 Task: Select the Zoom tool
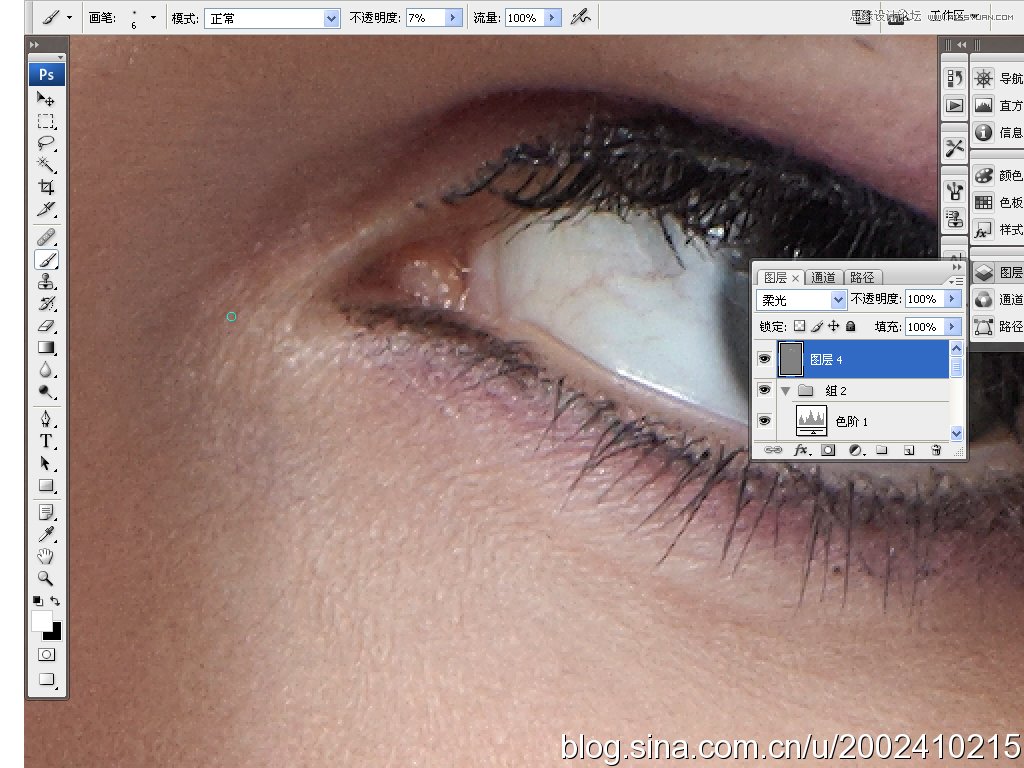[x=46, y=578]
